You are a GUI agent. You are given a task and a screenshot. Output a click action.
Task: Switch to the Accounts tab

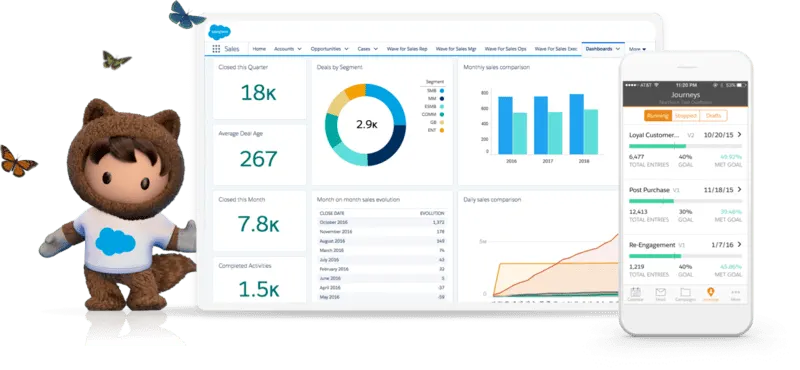tap(284, 49)
